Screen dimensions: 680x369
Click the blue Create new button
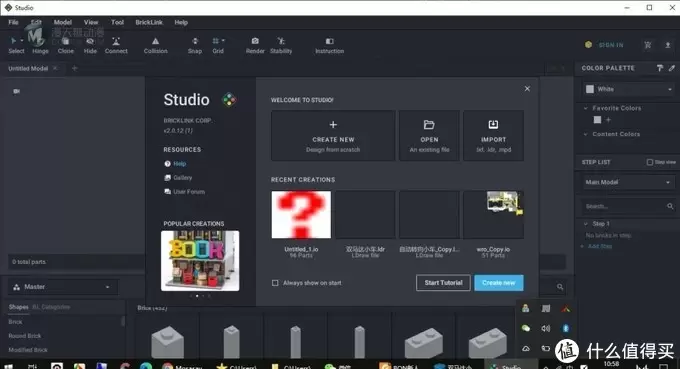[499, 283]
